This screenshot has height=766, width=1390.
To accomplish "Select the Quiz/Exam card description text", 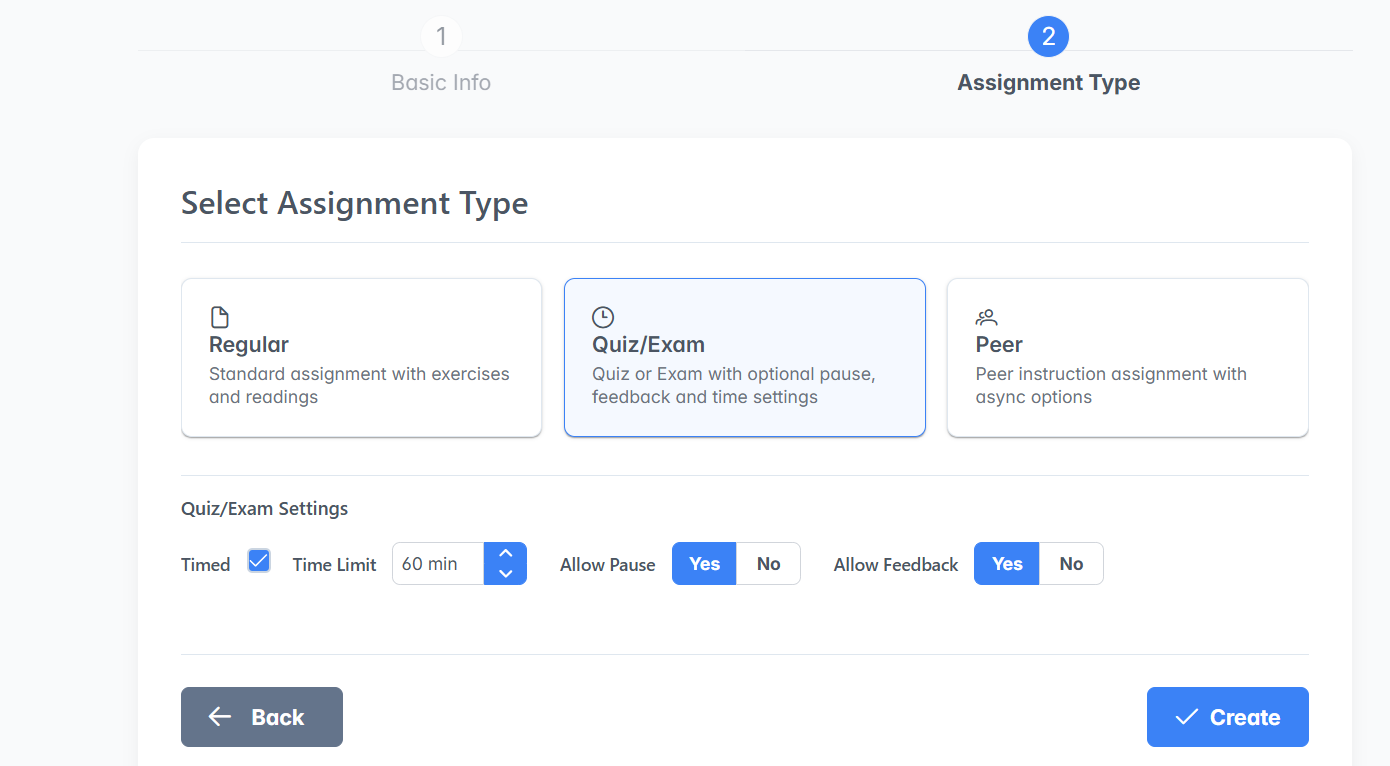I will pyautogui.click(x=733, y=386).
